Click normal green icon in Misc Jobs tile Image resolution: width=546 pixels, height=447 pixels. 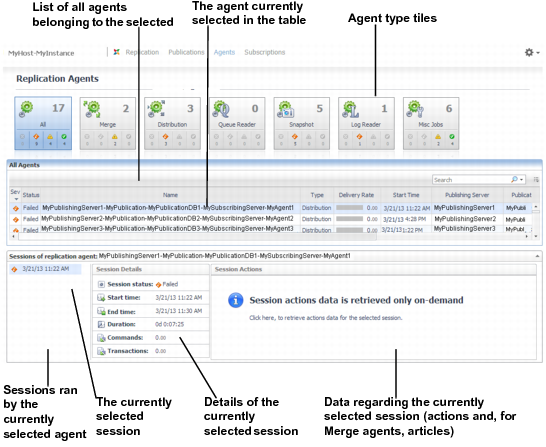[452, 137]
